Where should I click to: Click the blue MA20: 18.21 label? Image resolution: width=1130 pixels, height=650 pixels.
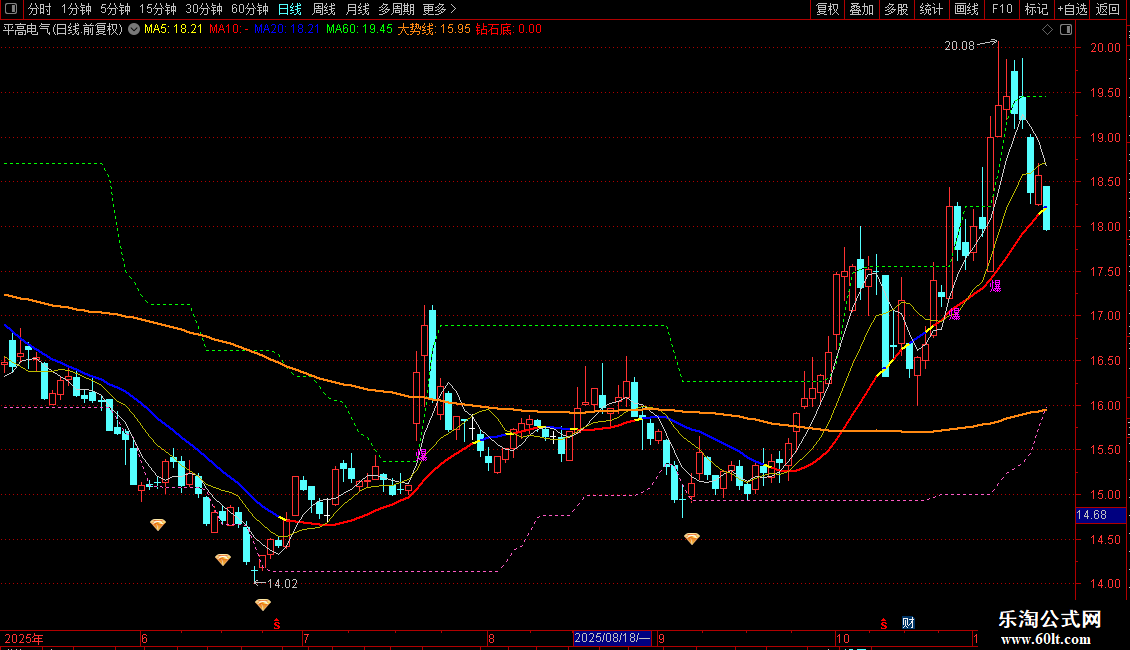[287, 29]
